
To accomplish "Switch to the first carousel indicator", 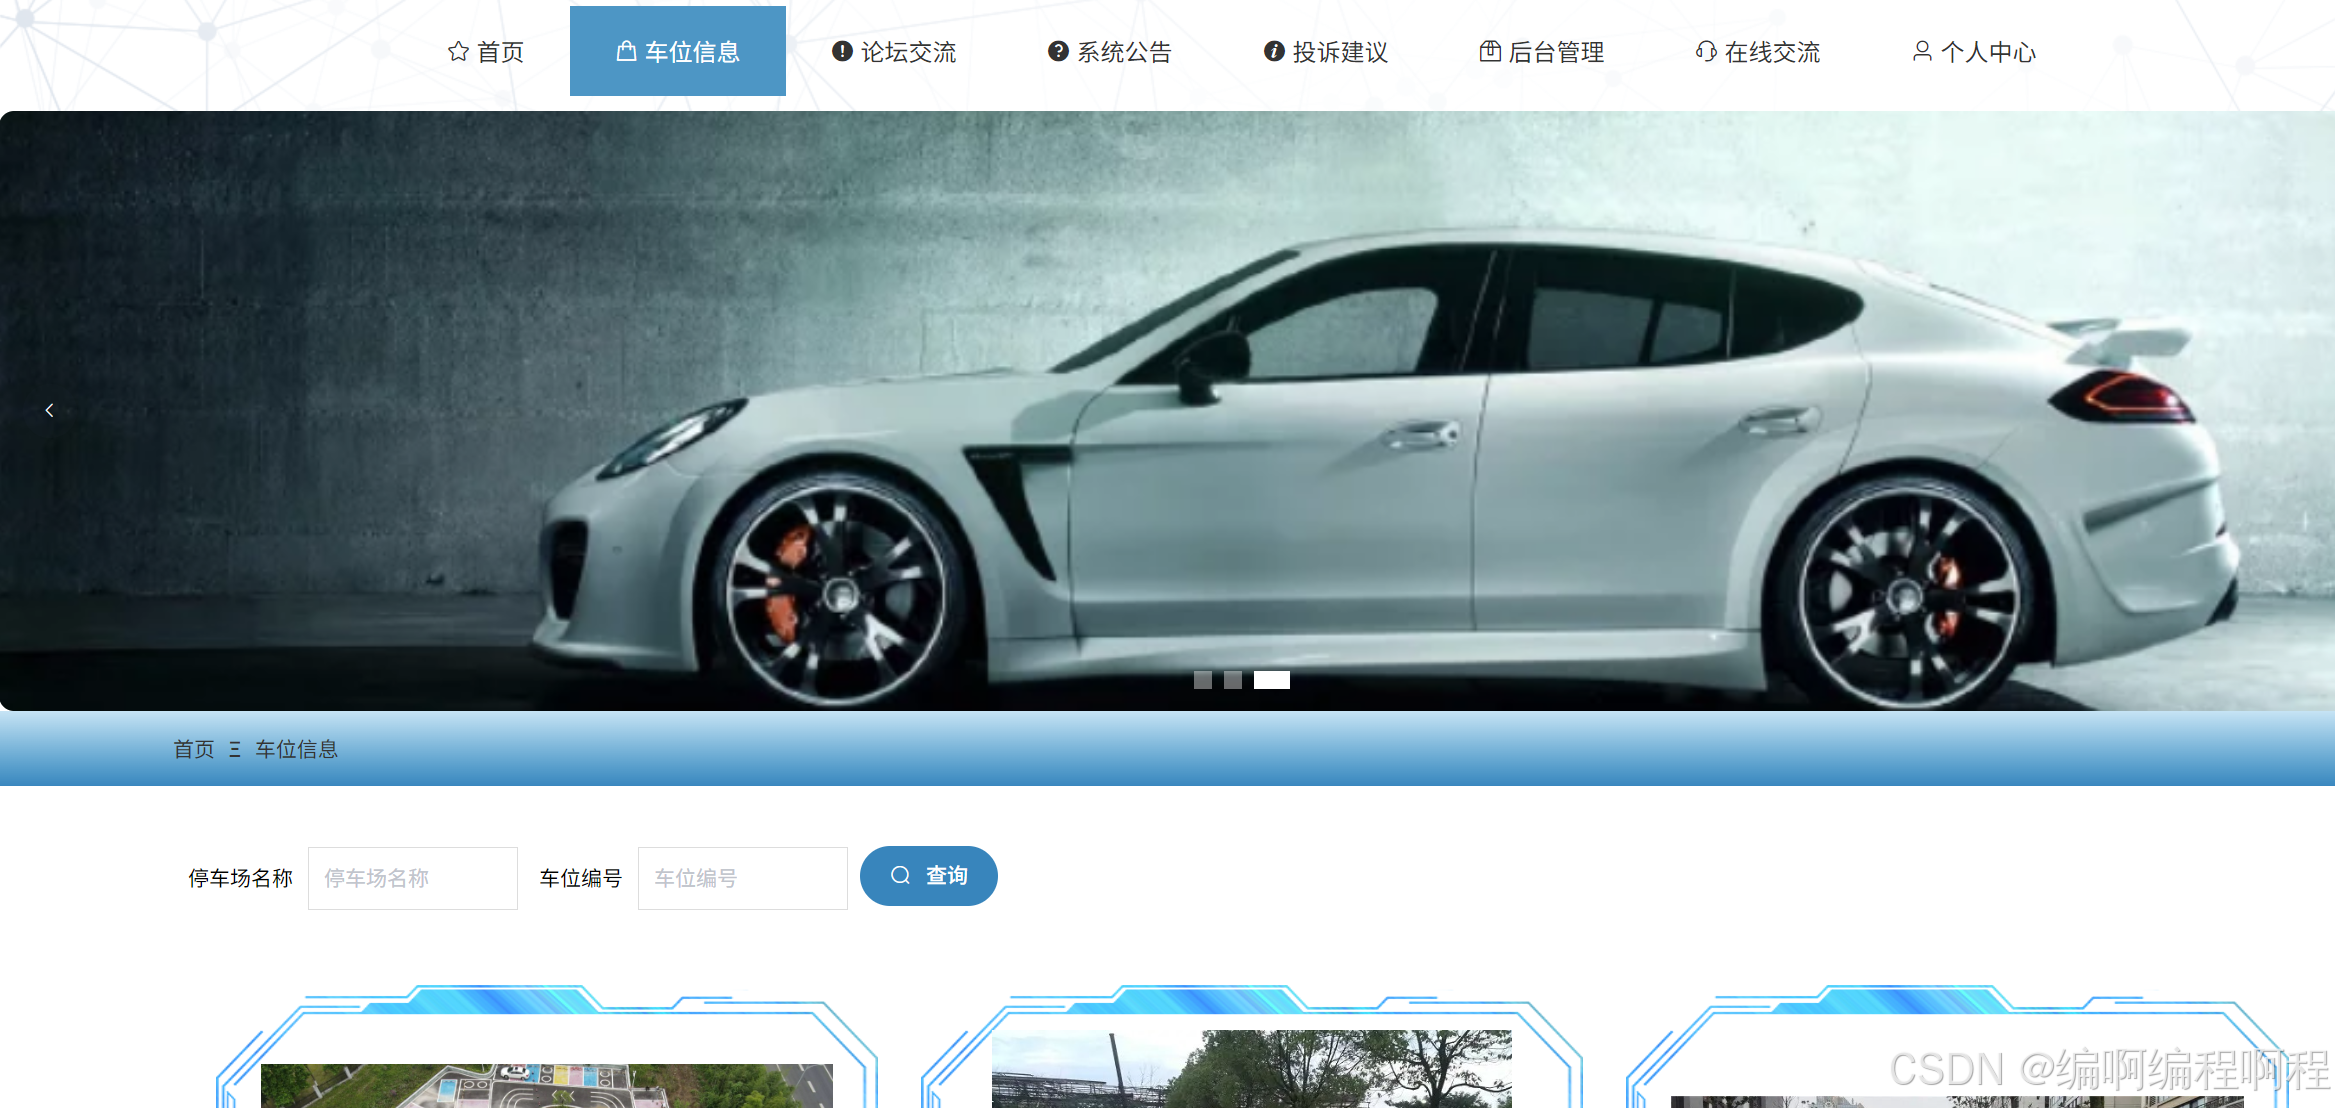I will 1203,680.
